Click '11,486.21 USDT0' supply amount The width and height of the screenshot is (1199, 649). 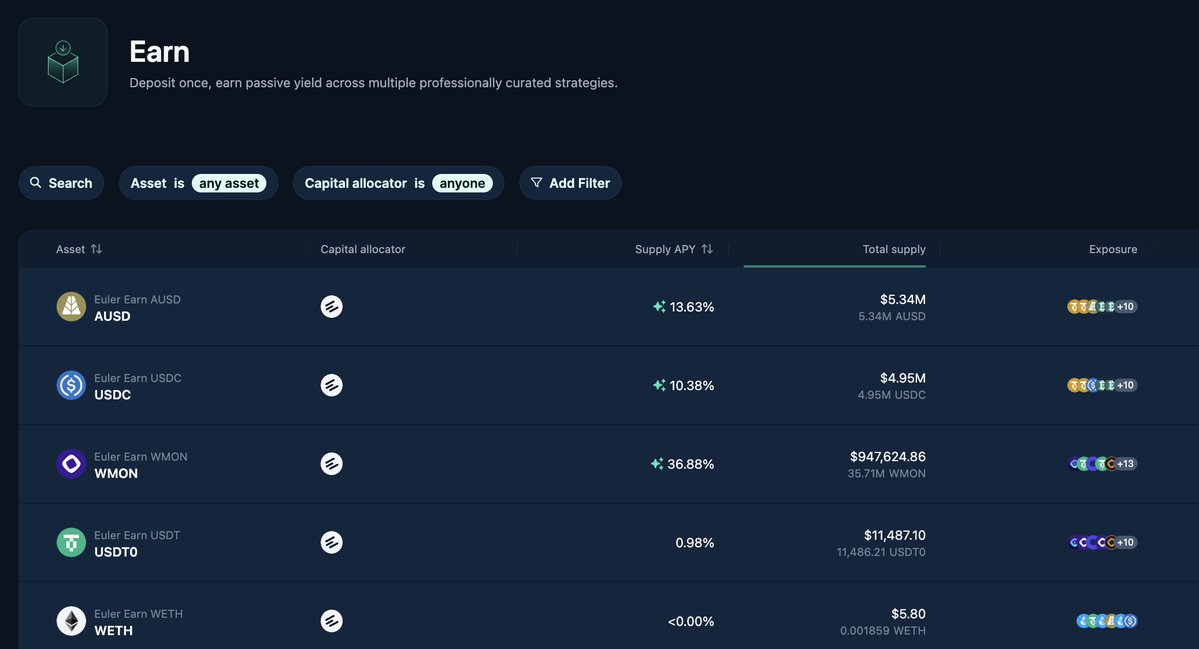click(881, 553)
